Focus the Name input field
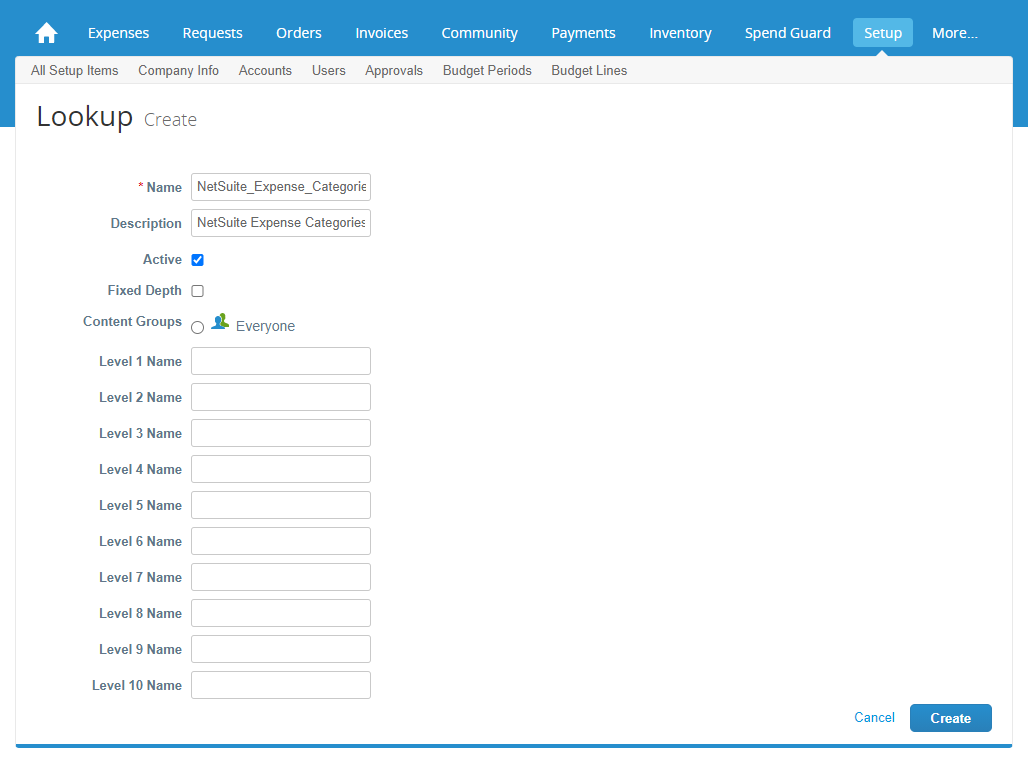 pyautogui.click(x=280, y=187)
